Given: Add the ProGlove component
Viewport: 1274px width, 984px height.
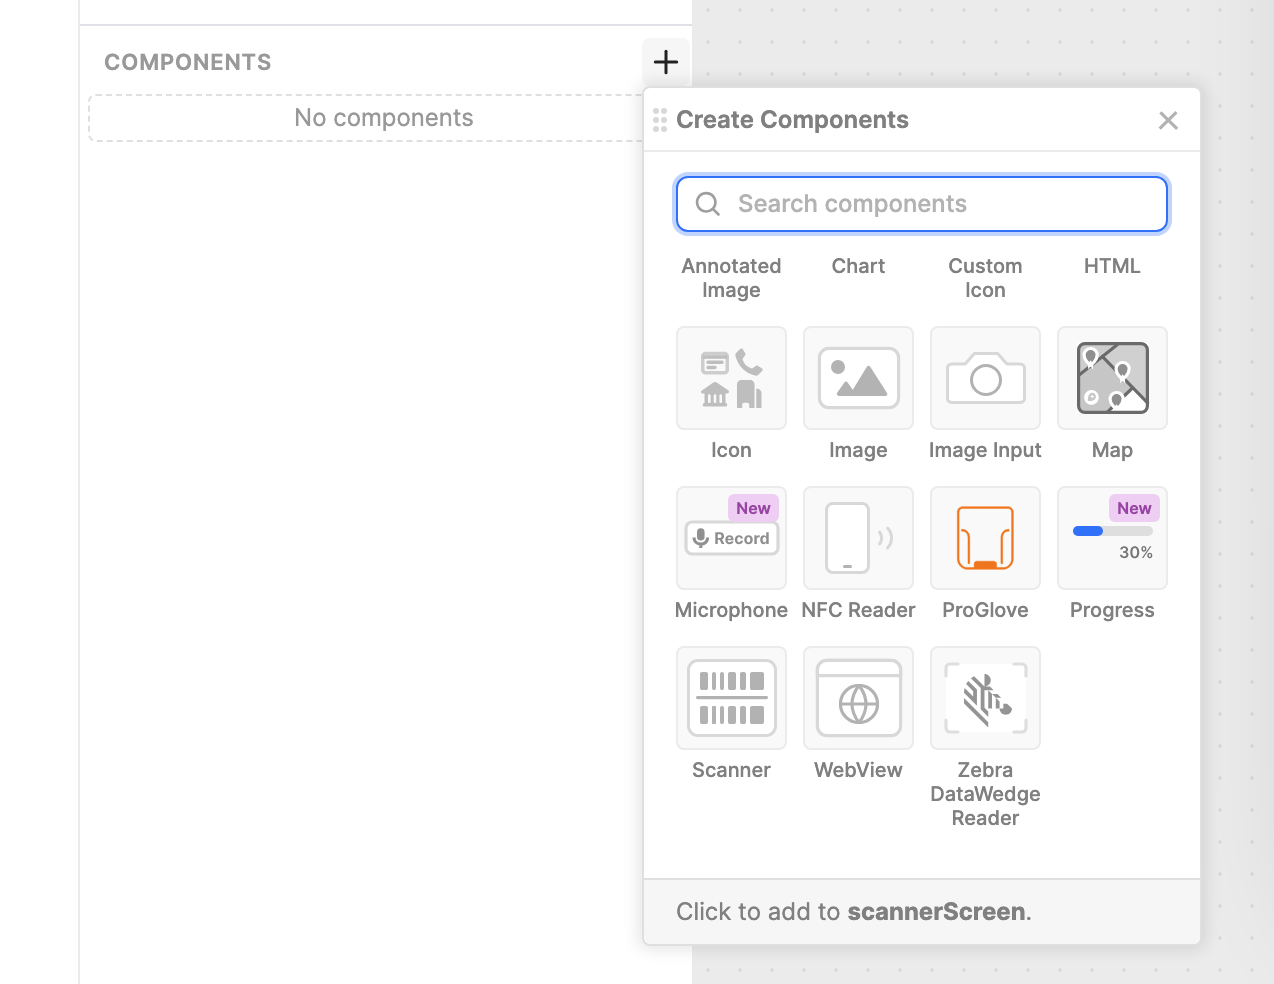Looking at the screenshot, I should [985, 538].
